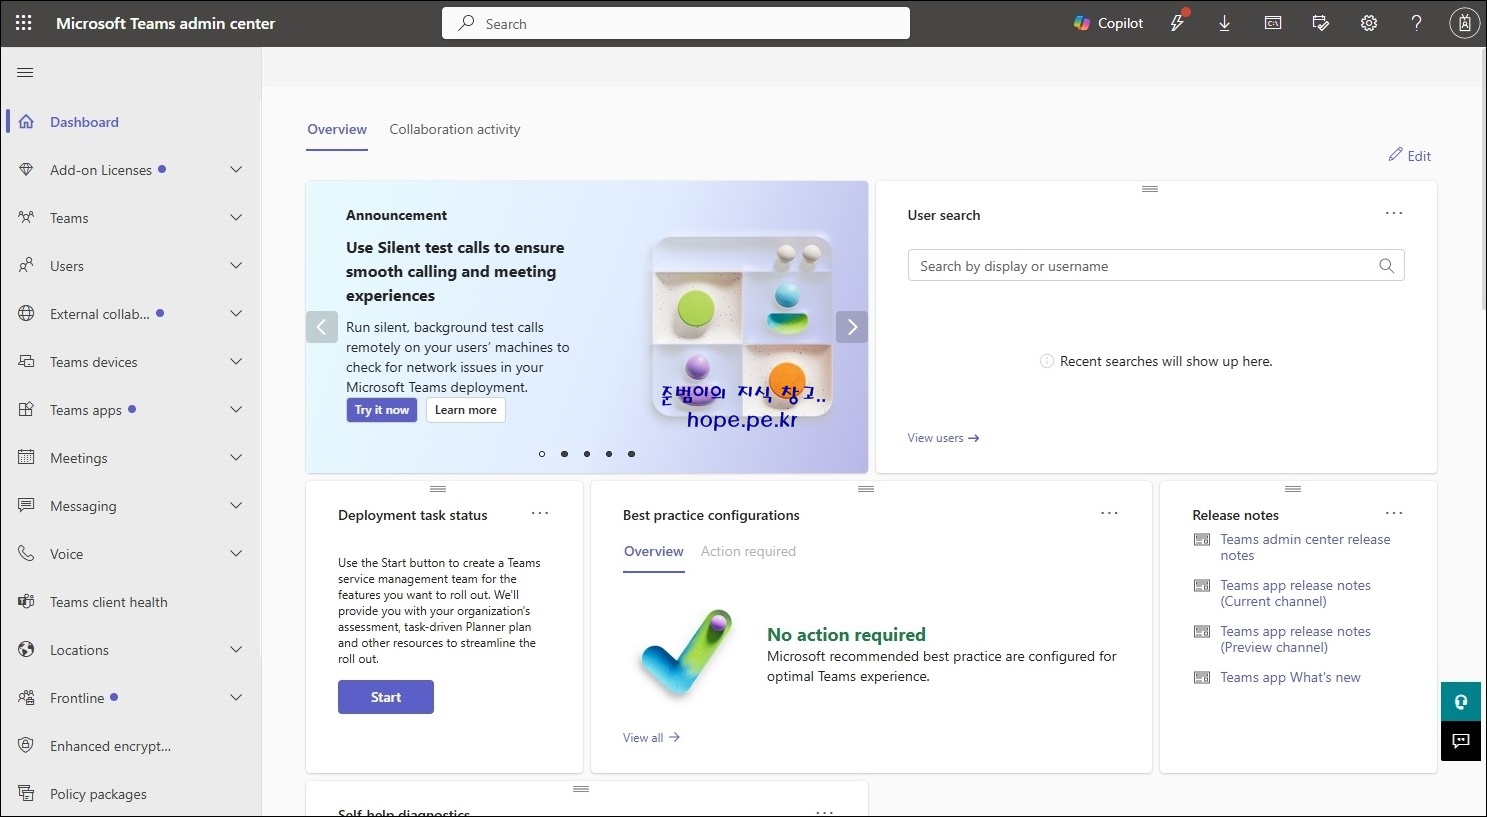Open the downloads arrow icon in the header
The width and height of the screenshot is (1487, 817).
click(x=1224, y=23)
